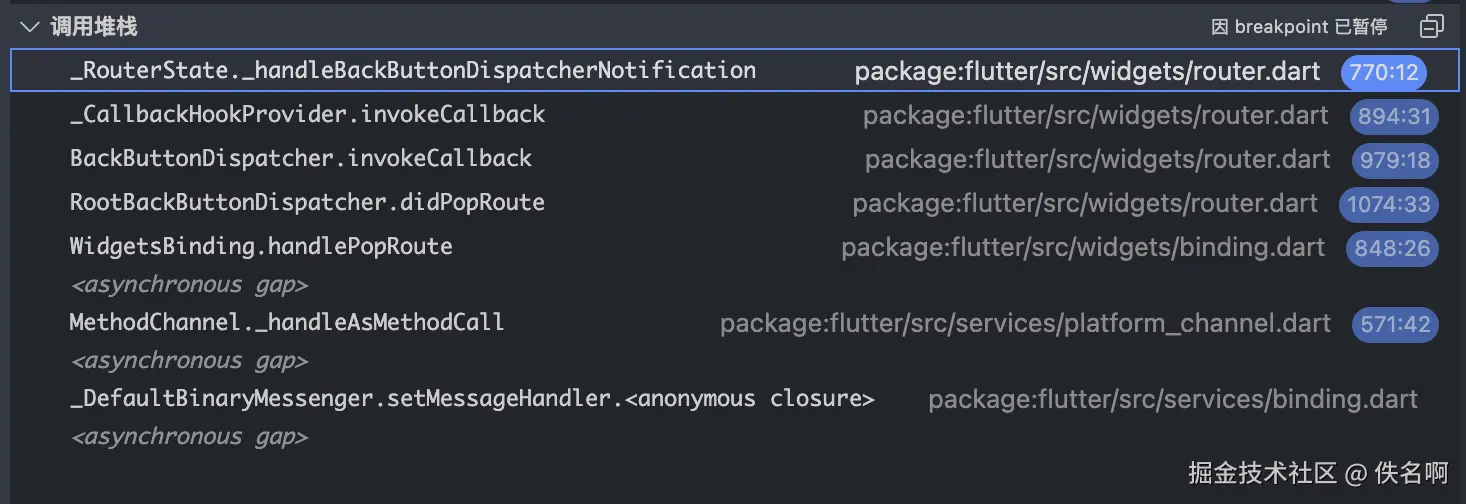The width and height of the screenshot is (1466, 504).
Task: Open the RootBackButtonDispatcher.didPopRoute frame
Action: [307, 202]
